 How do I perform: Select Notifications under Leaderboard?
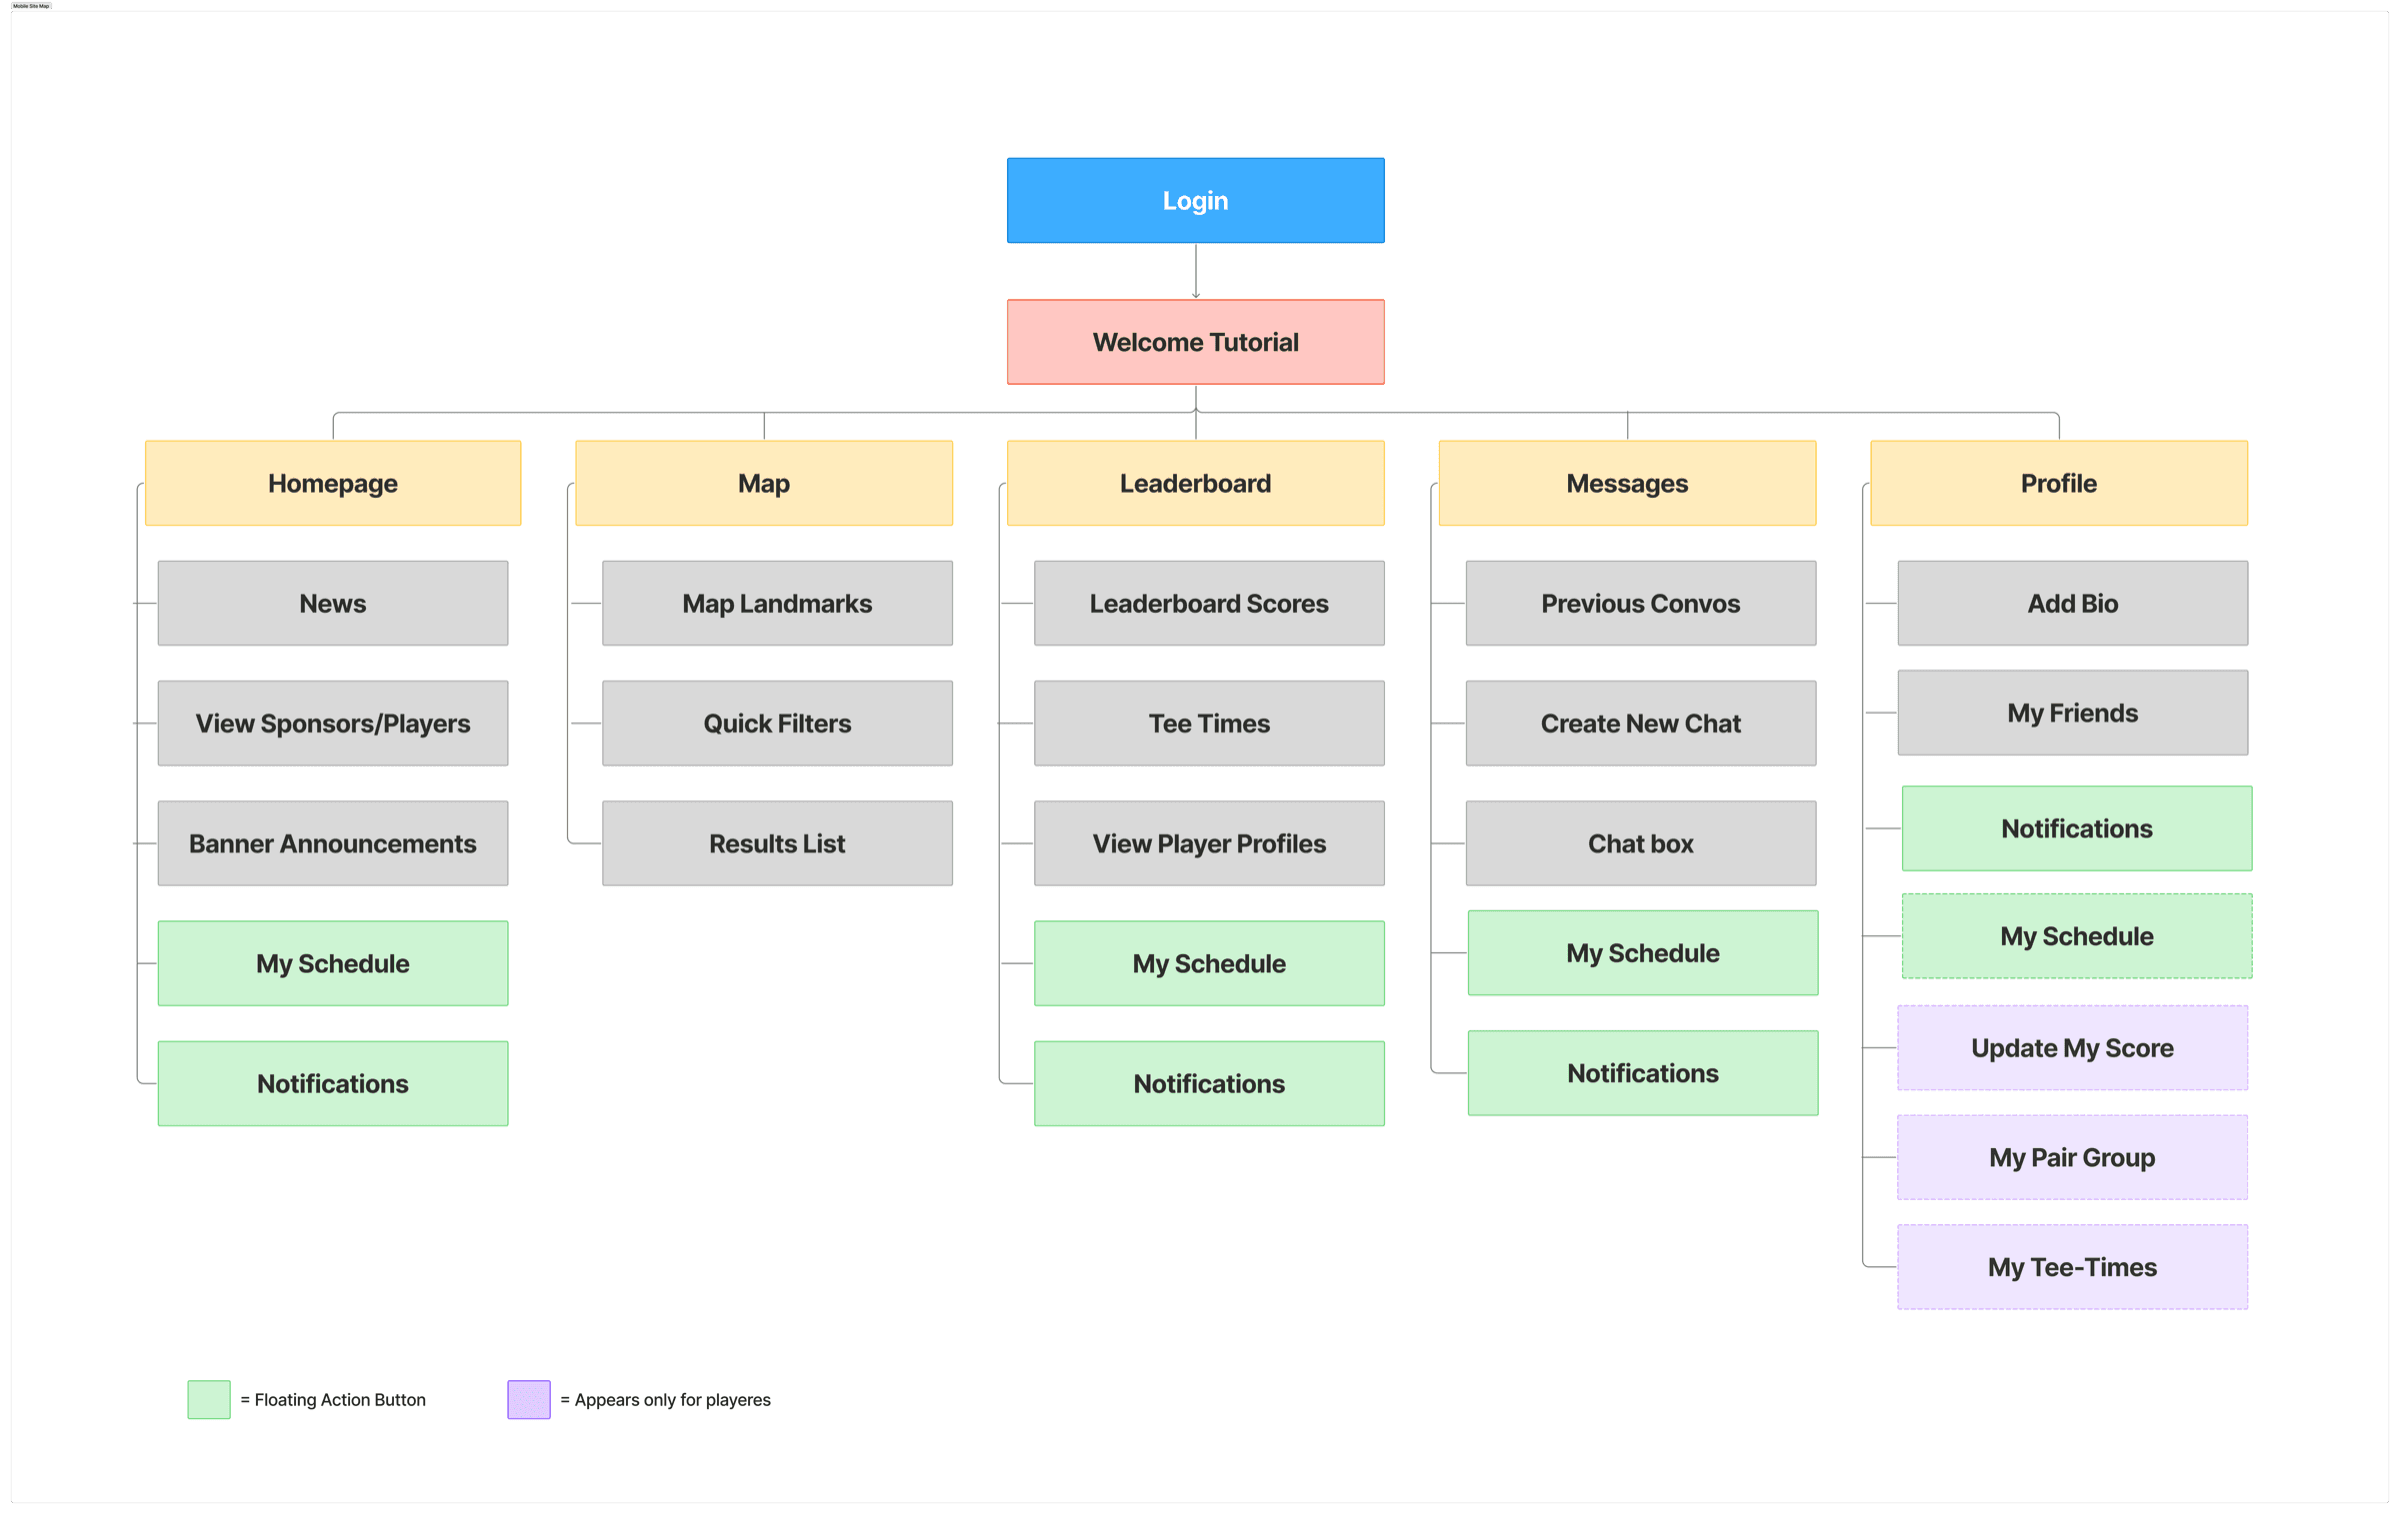click(x=1209, y=1083)
